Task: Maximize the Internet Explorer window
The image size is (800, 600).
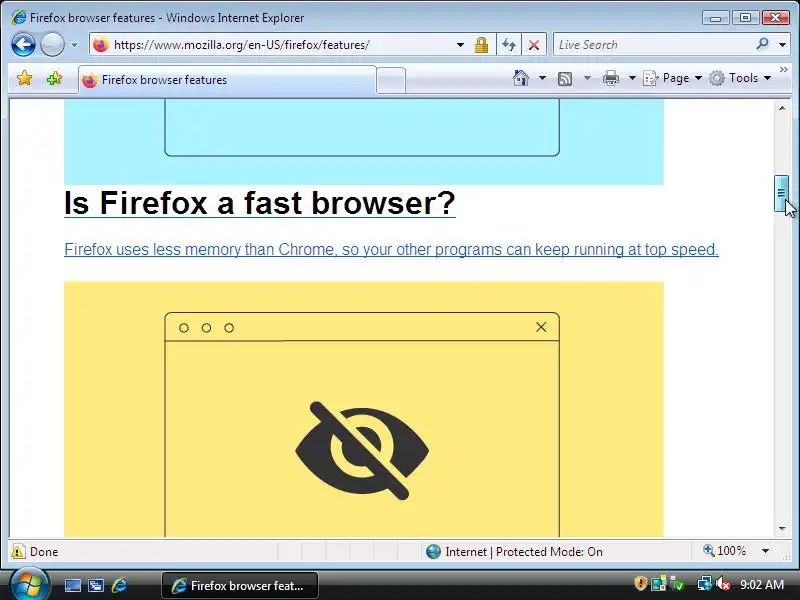Action: click(x=745, y=18)
